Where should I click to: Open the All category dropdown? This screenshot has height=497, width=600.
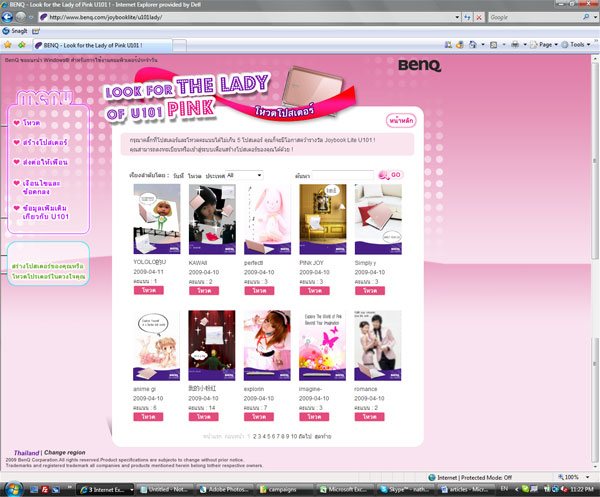pyautogui.click(x=244, y=175)
